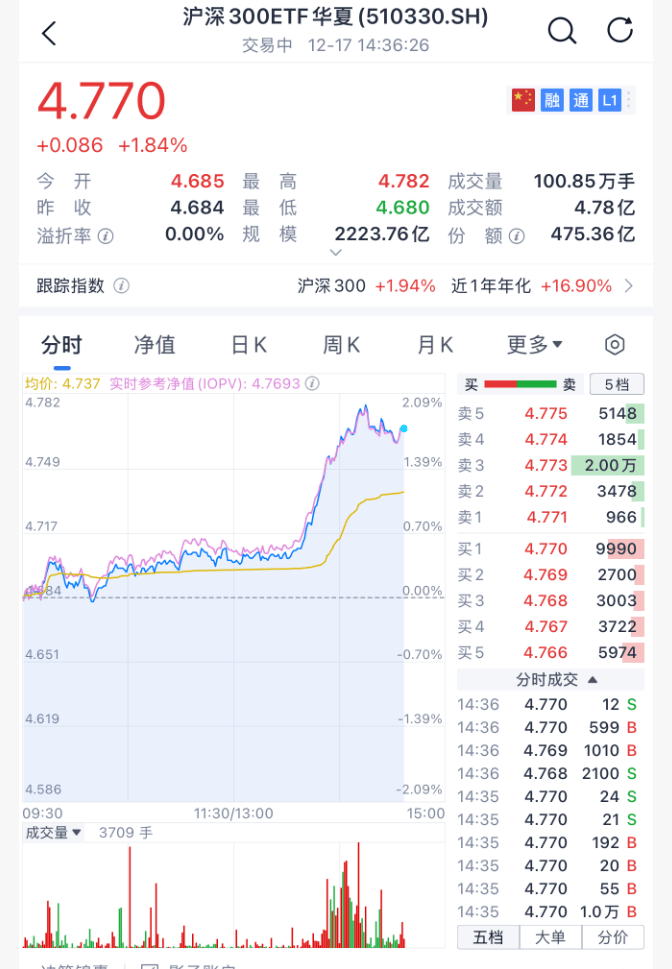This screenshot has height=969, width=672.
Task: Tap info icon next to IOPV value
Action: coord(312,383)
